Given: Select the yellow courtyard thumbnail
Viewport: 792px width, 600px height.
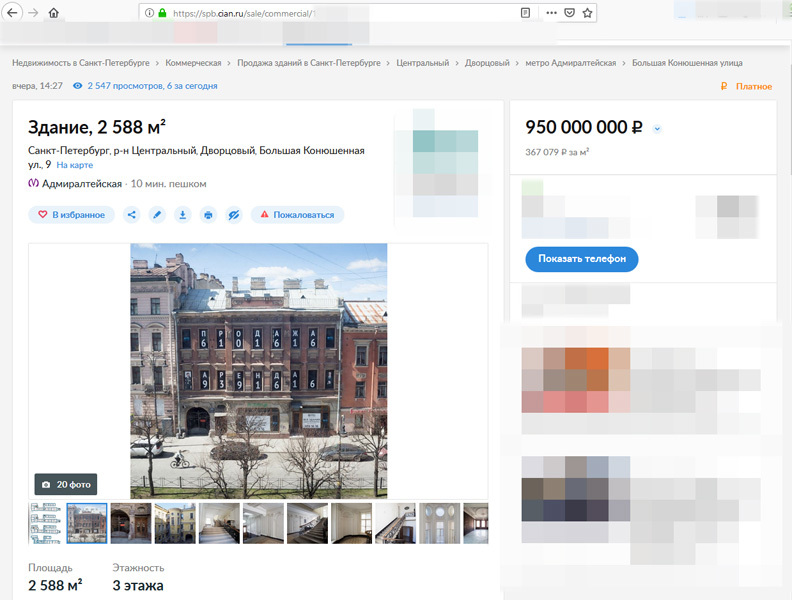Looking at the screenshot, I should (x=175, y=523).
